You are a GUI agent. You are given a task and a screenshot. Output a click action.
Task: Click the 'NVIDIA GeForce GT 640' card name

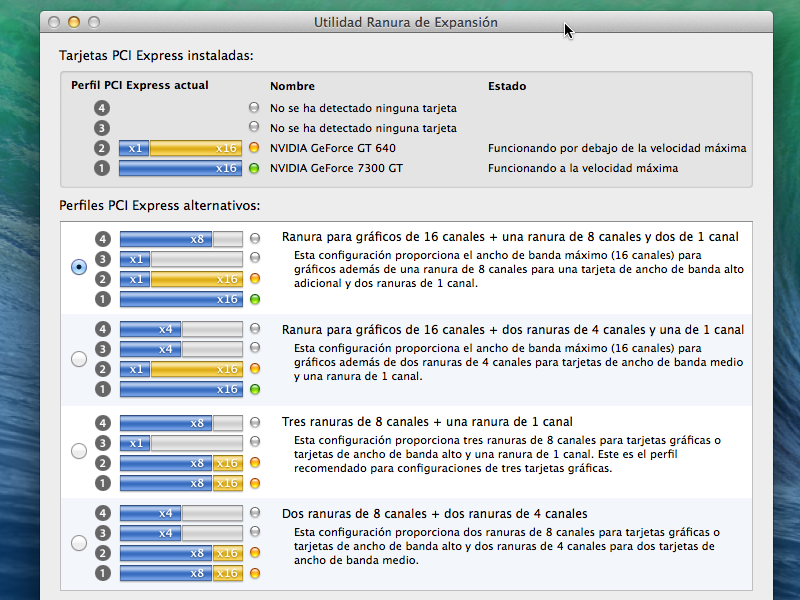click(x=333, y=148)
